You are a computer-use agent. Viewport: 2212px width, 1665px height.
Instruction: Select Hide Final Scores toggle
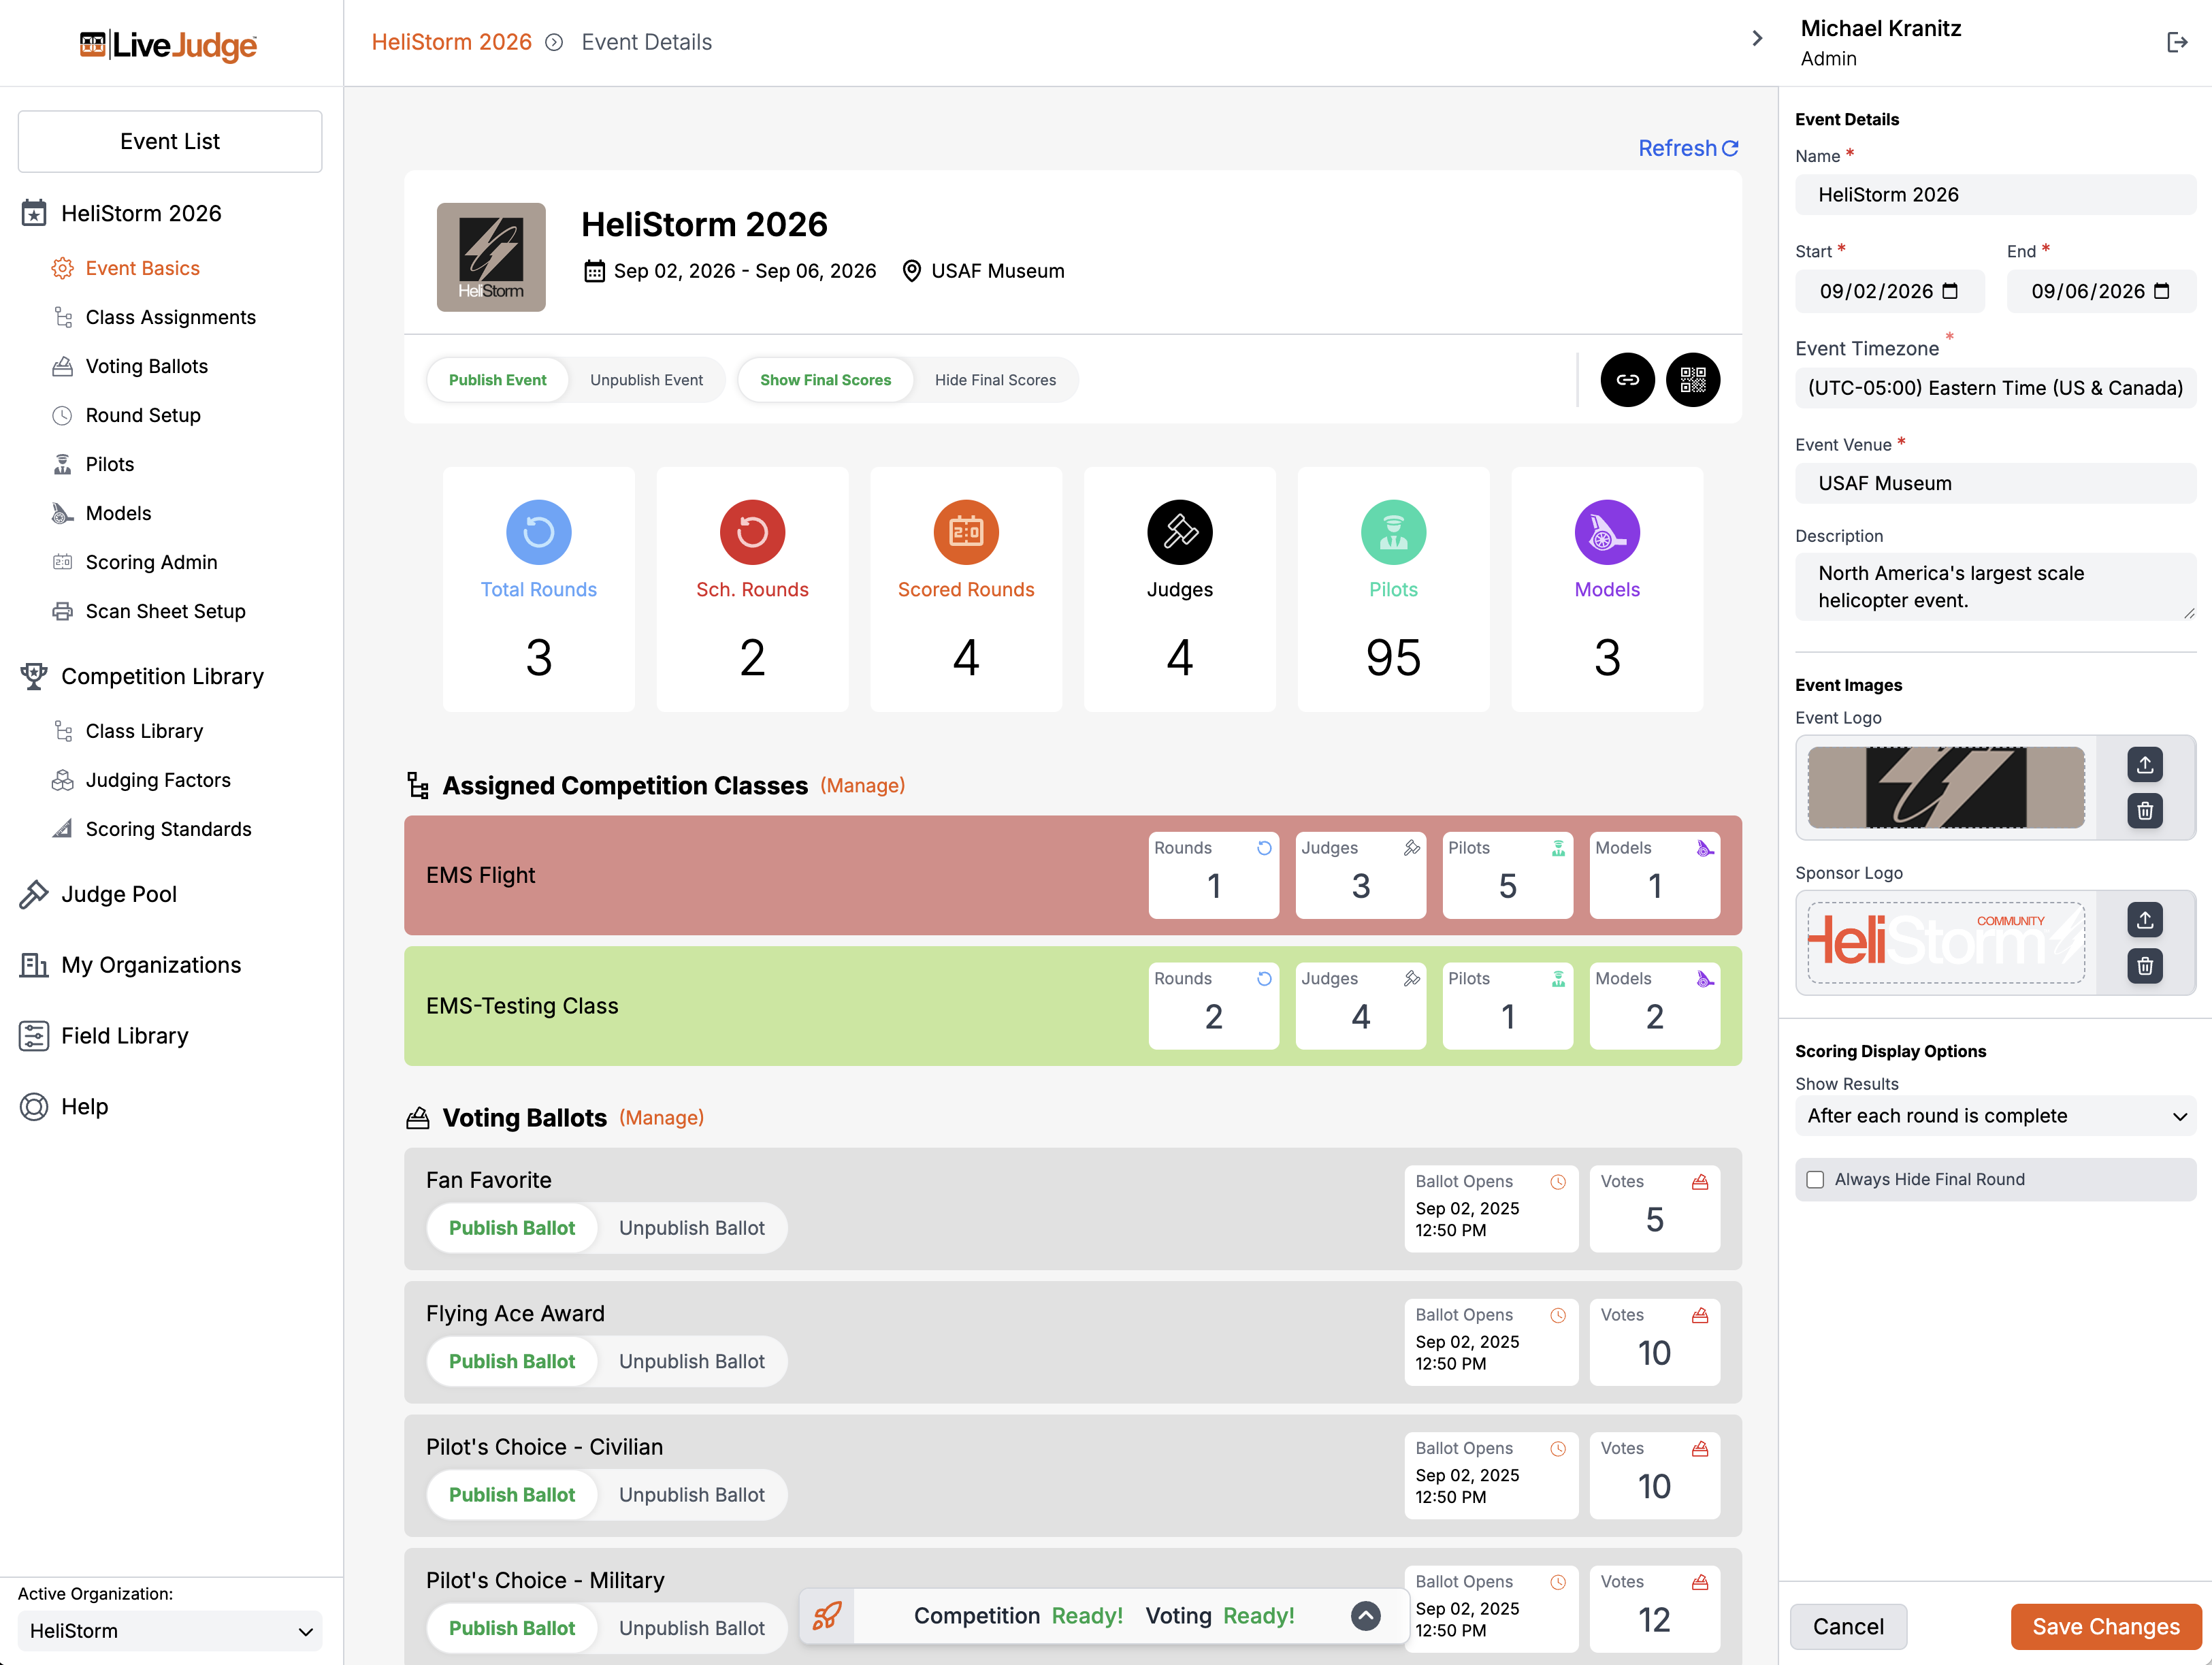995,380
